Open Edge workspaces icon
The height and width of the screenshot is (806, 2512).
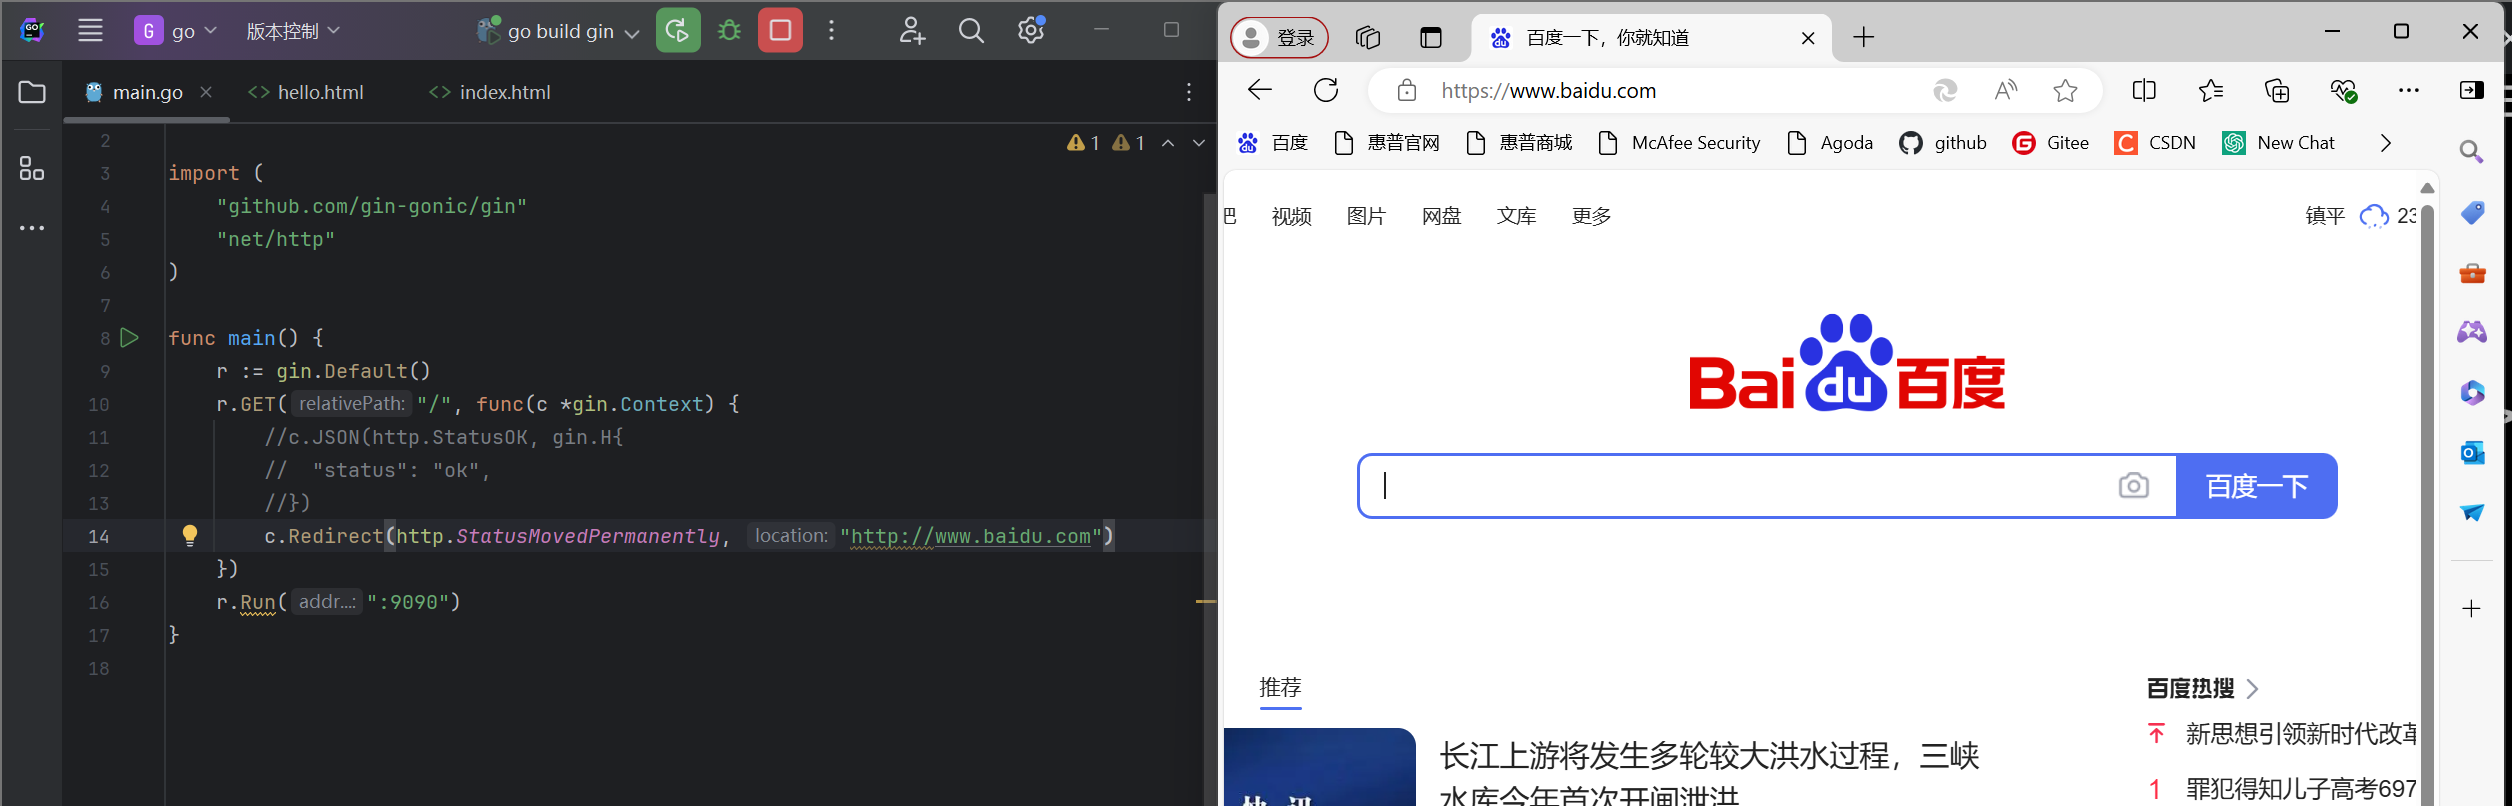[x=1368, y=38]
